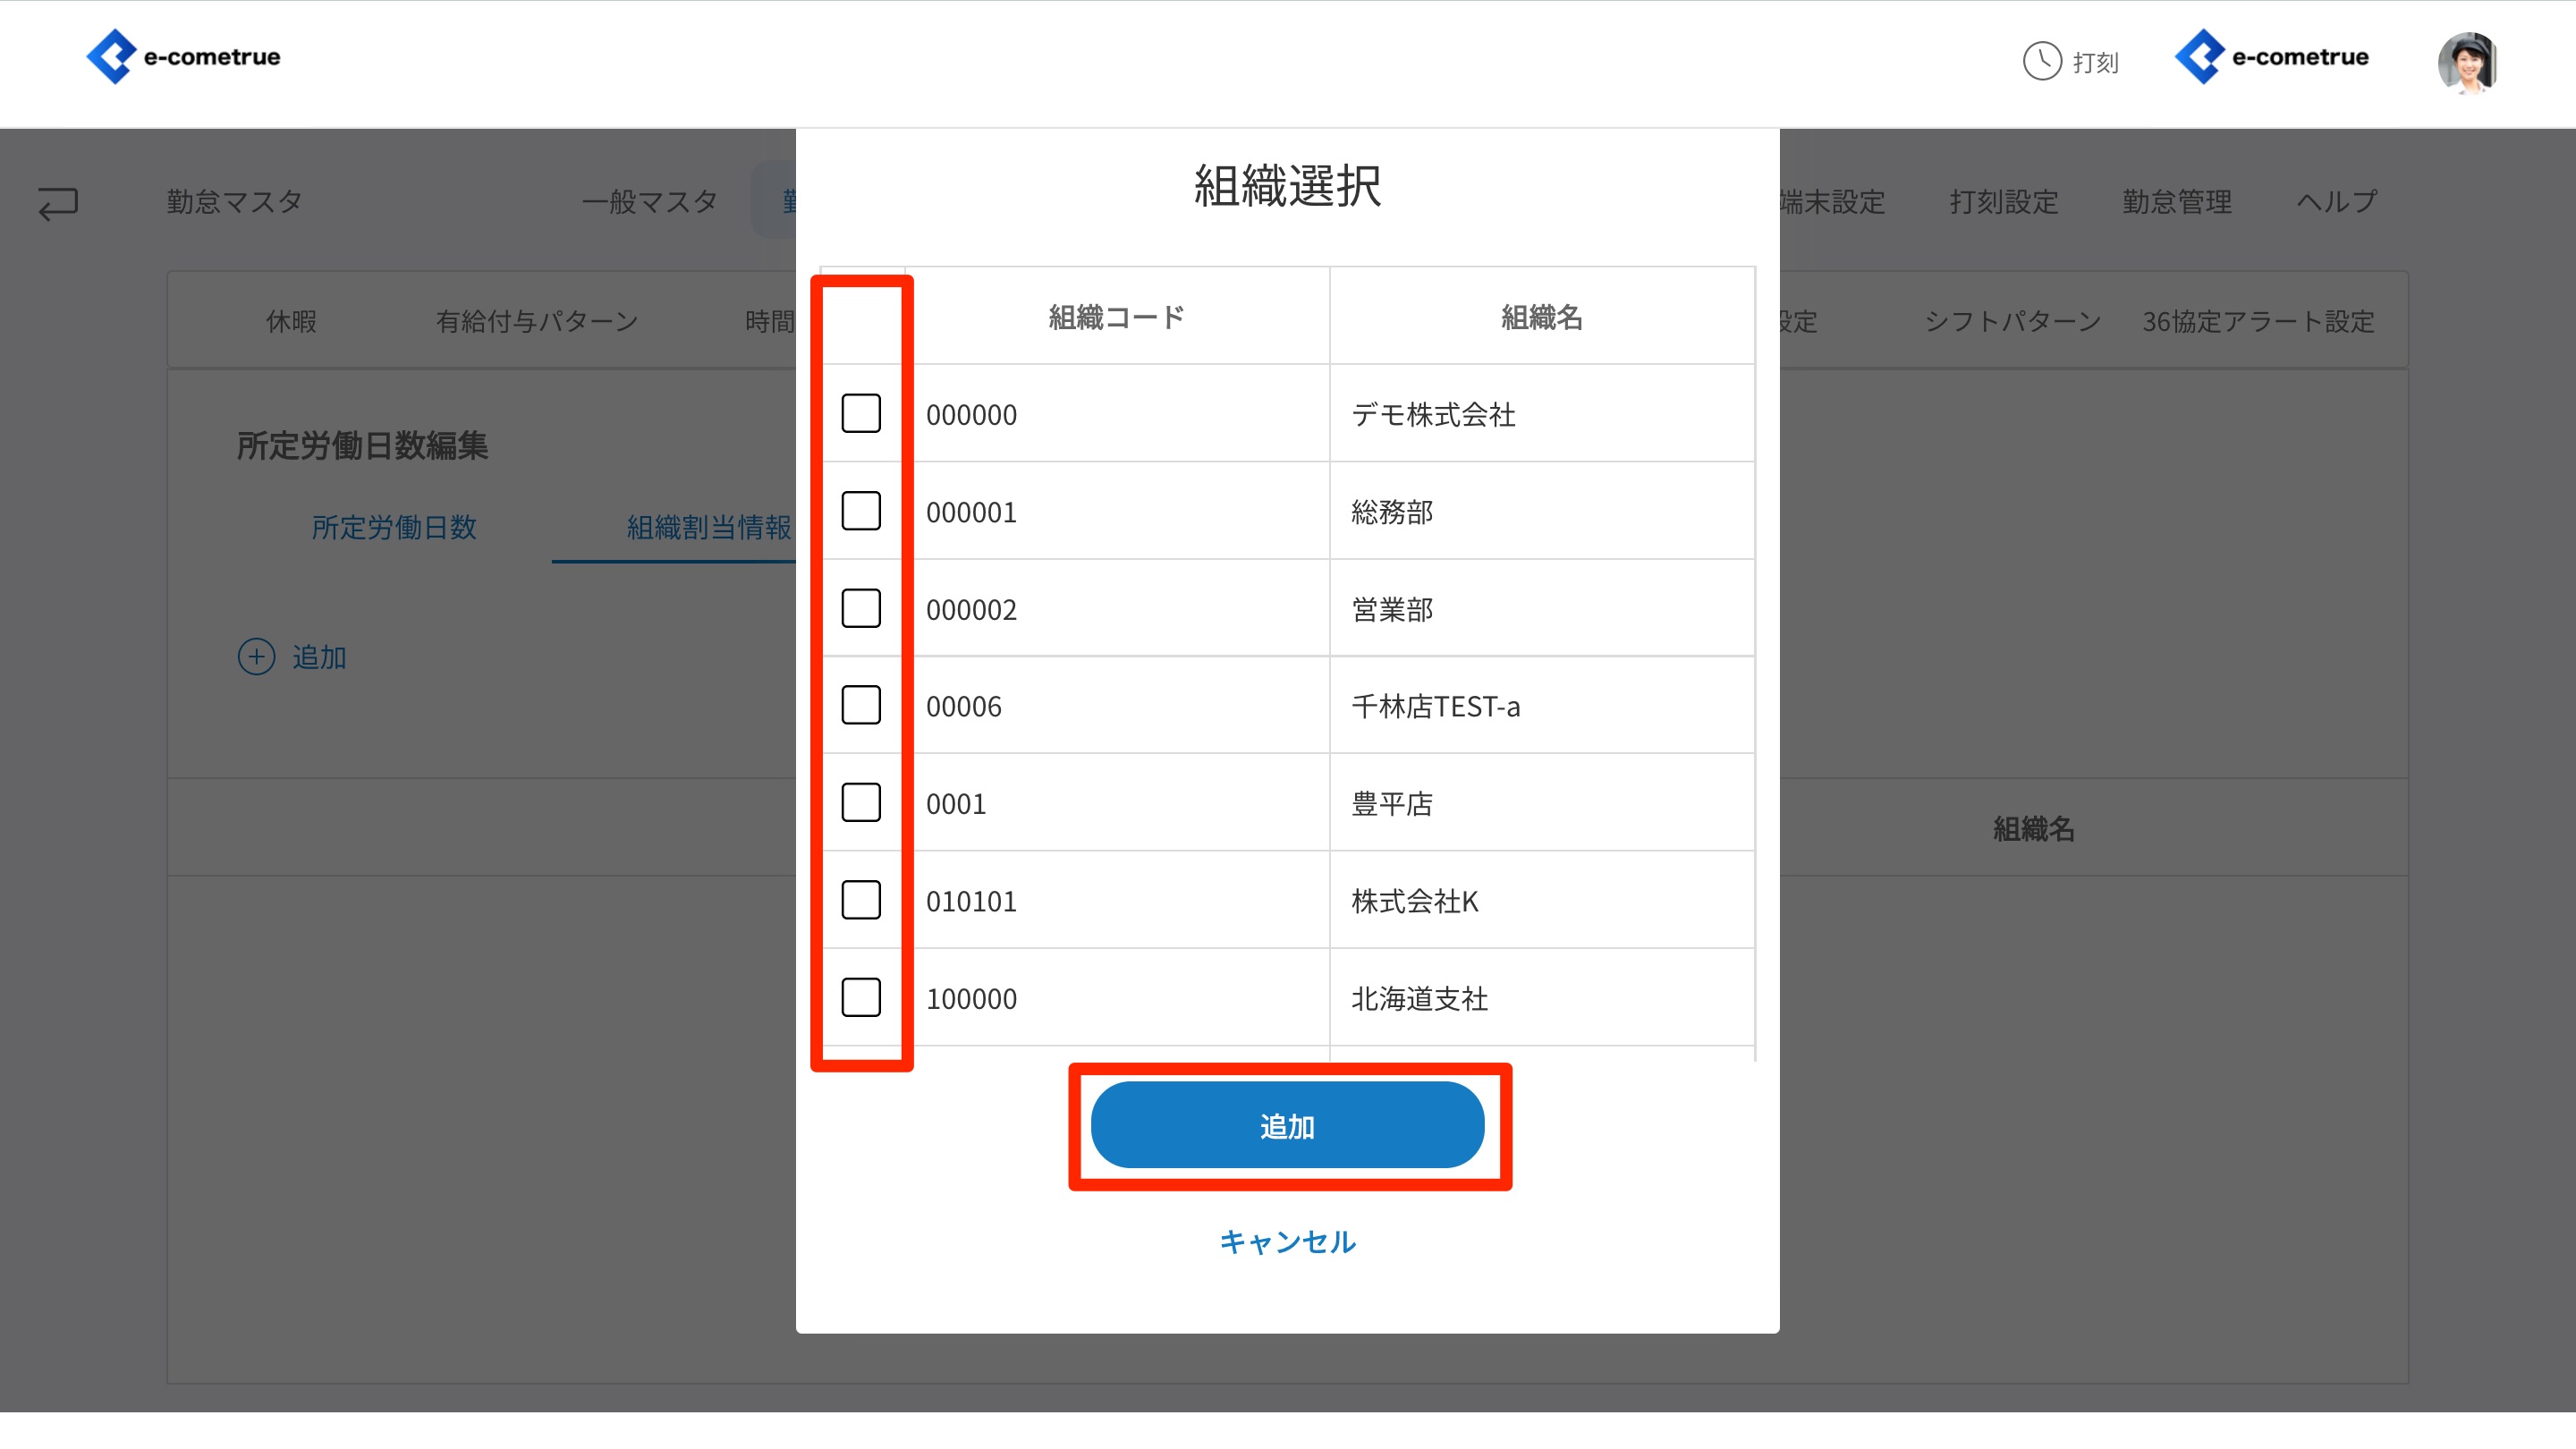This screenshot has height=1449, width=2576.
Task: Check the box for デモ株式会社
Action: click(860, 413)
